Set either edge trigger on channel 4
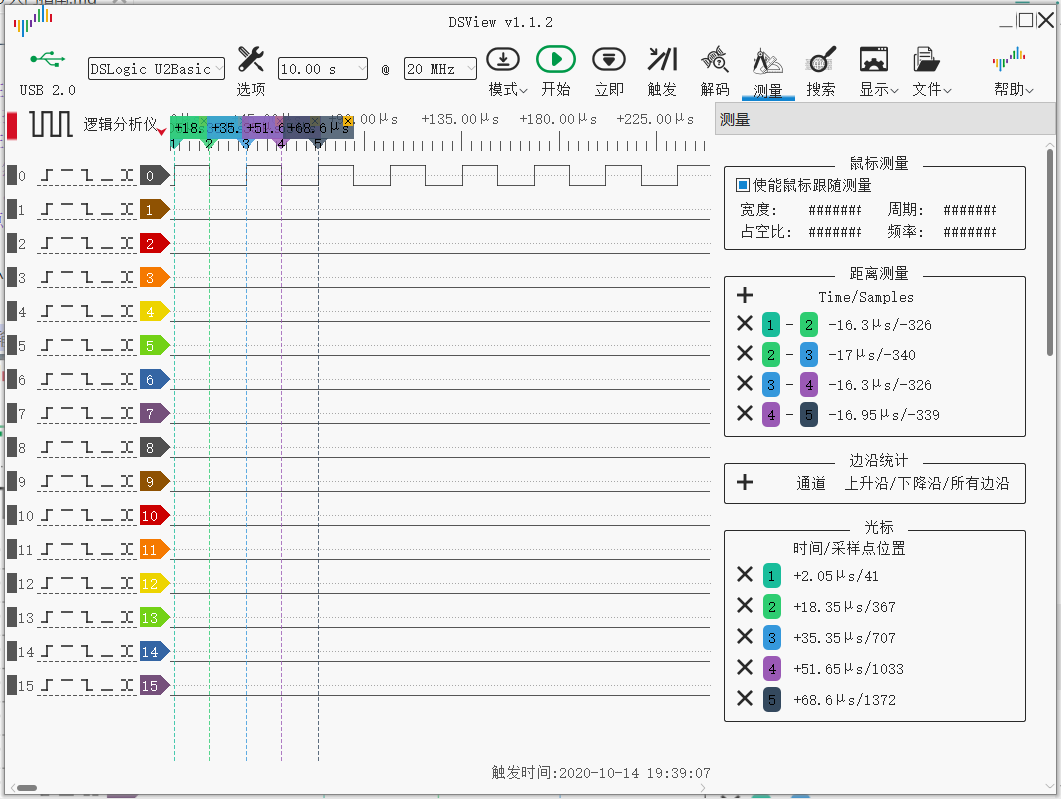1061x799 pixels. (x=127, y=311)
